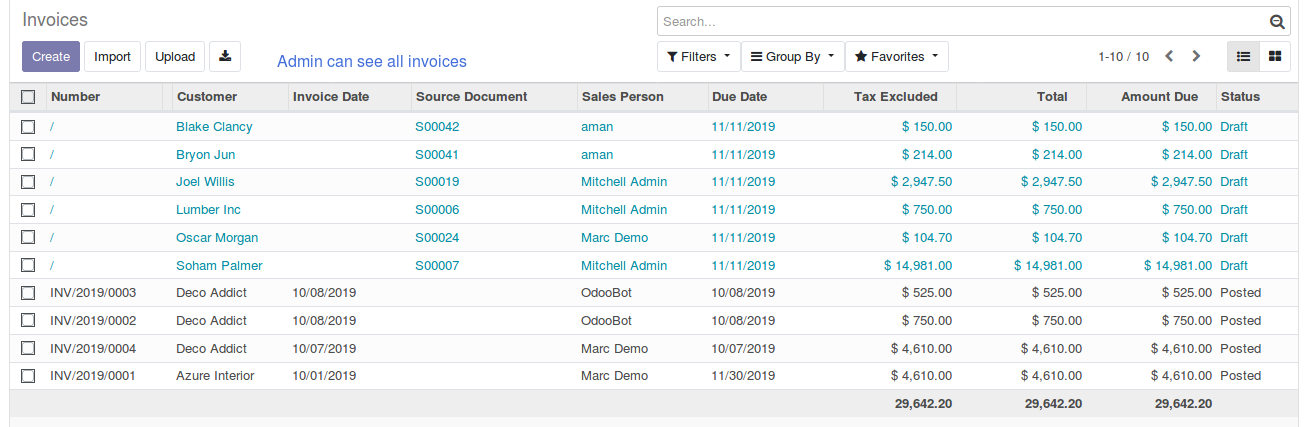Go to next page arrow

point(1196,57)
